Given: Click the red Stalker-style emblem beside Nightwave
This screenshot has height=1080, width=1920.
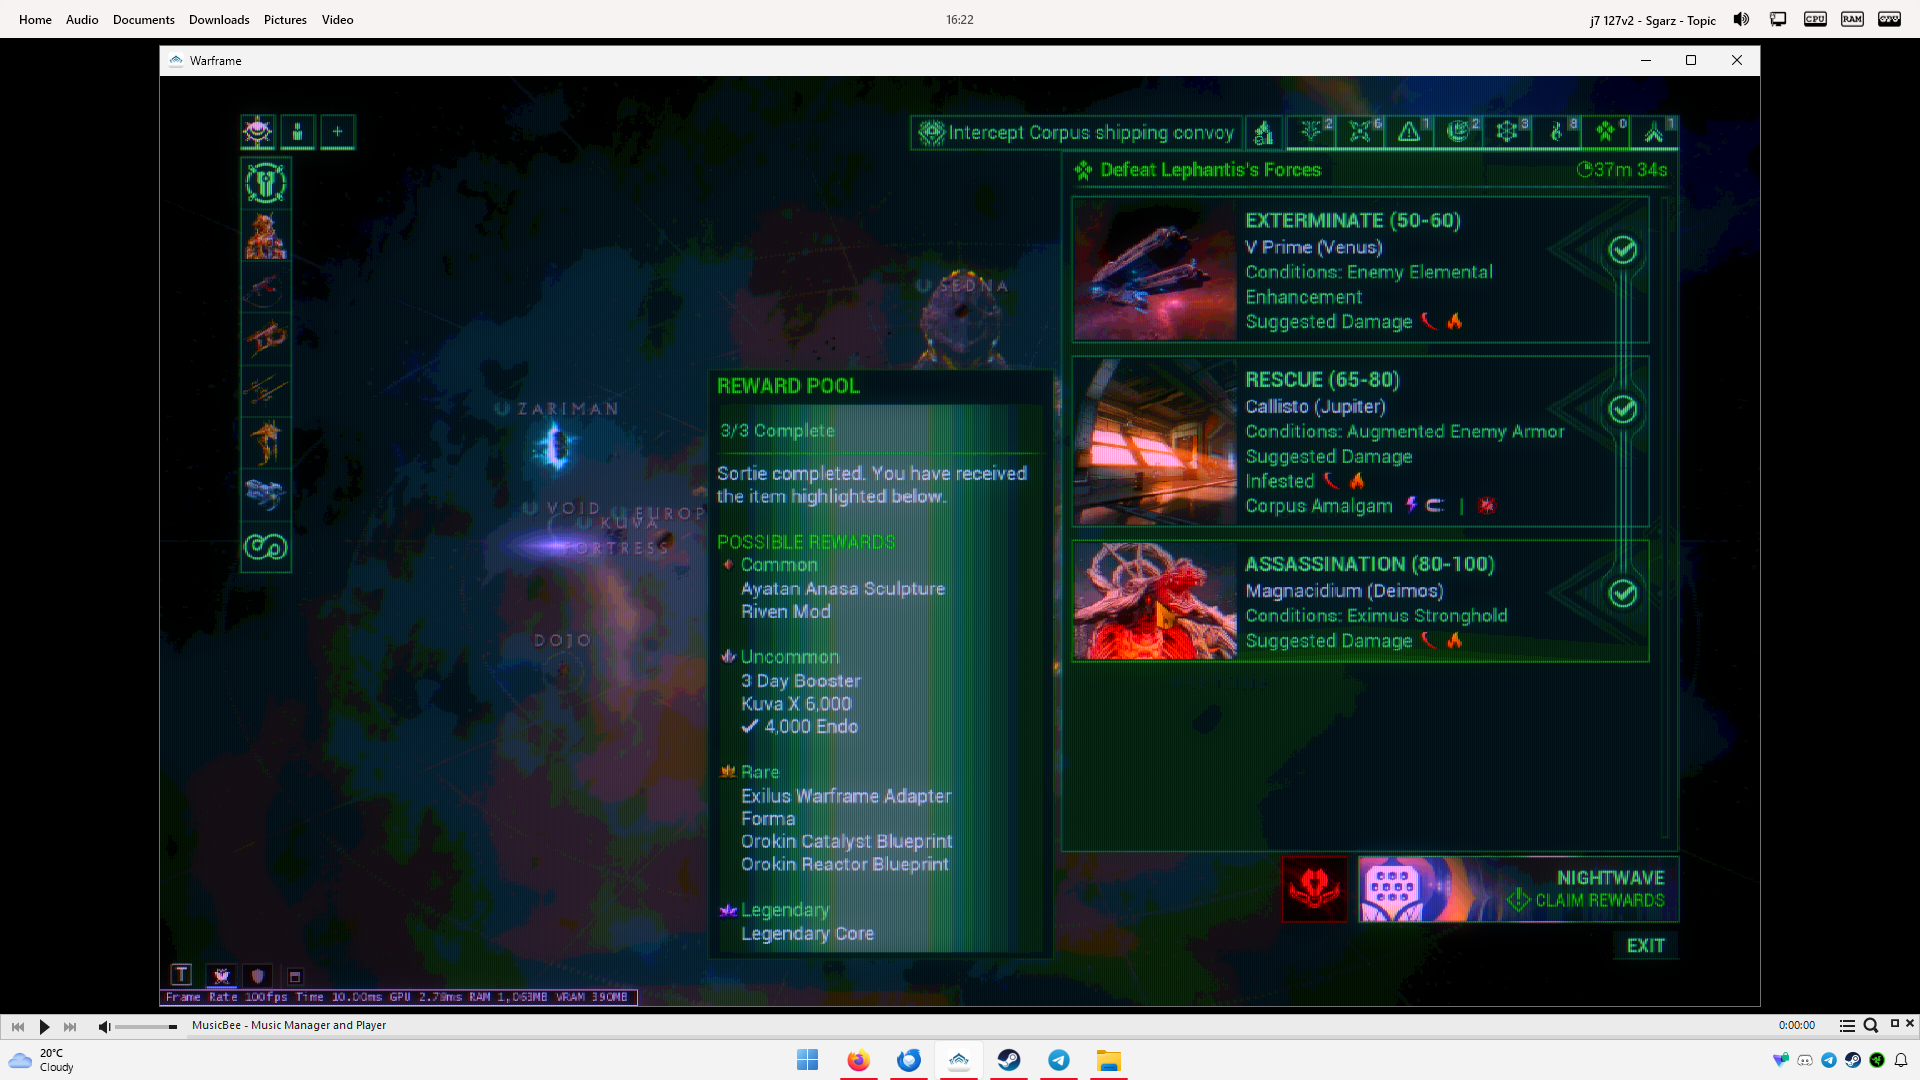Looking at the screenshot, I should tap(1314, 889).
